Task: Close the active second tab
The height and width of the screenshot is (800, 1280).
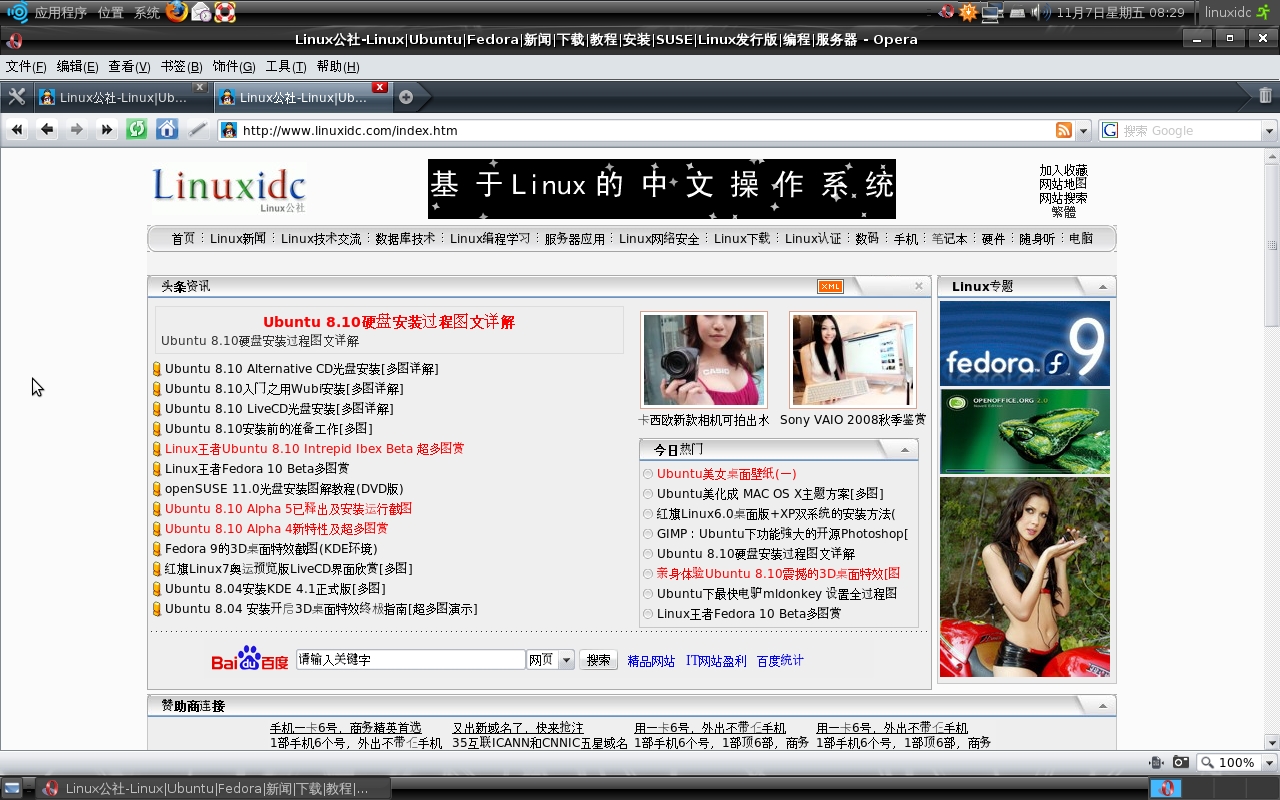Action: [379, 87]
